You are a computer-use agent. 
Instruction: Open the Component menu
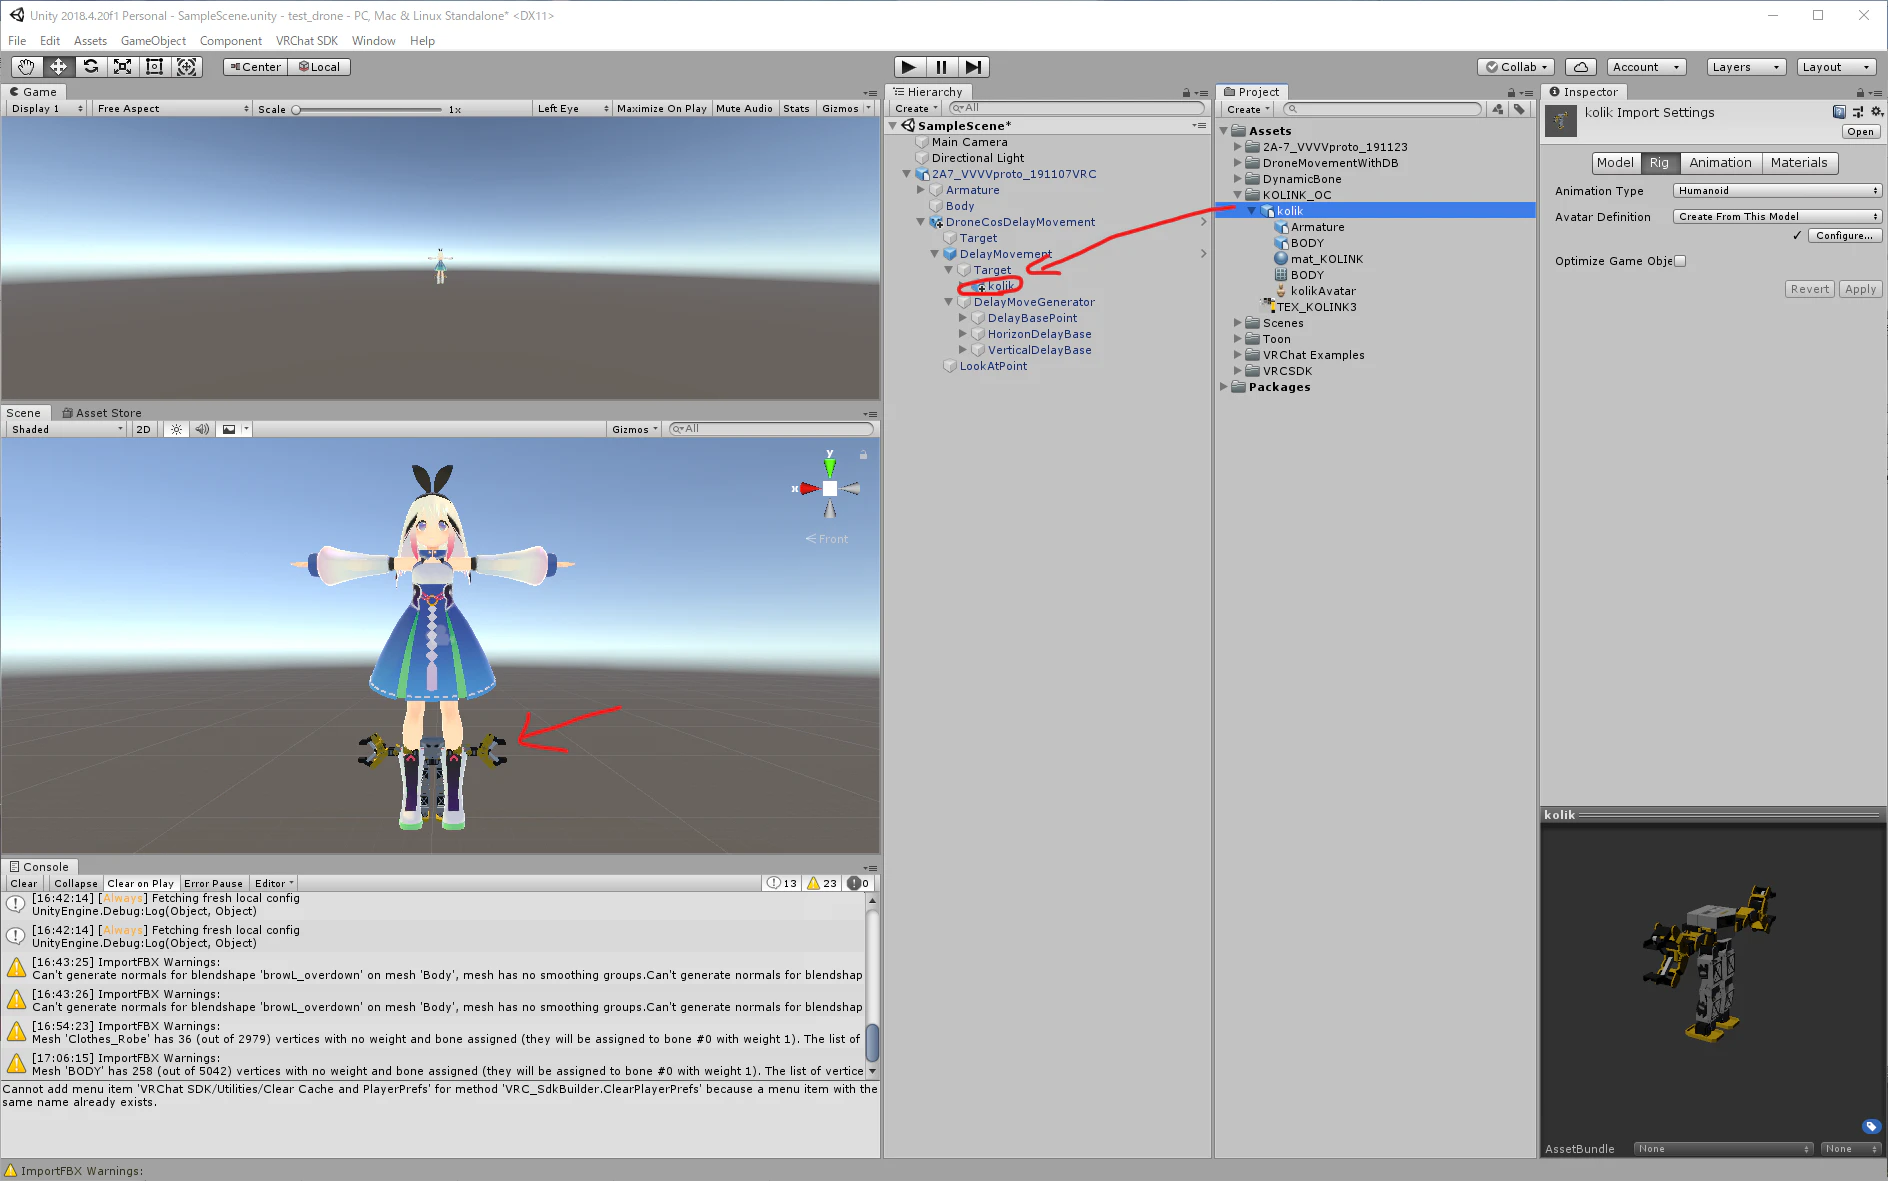[231, 41]
